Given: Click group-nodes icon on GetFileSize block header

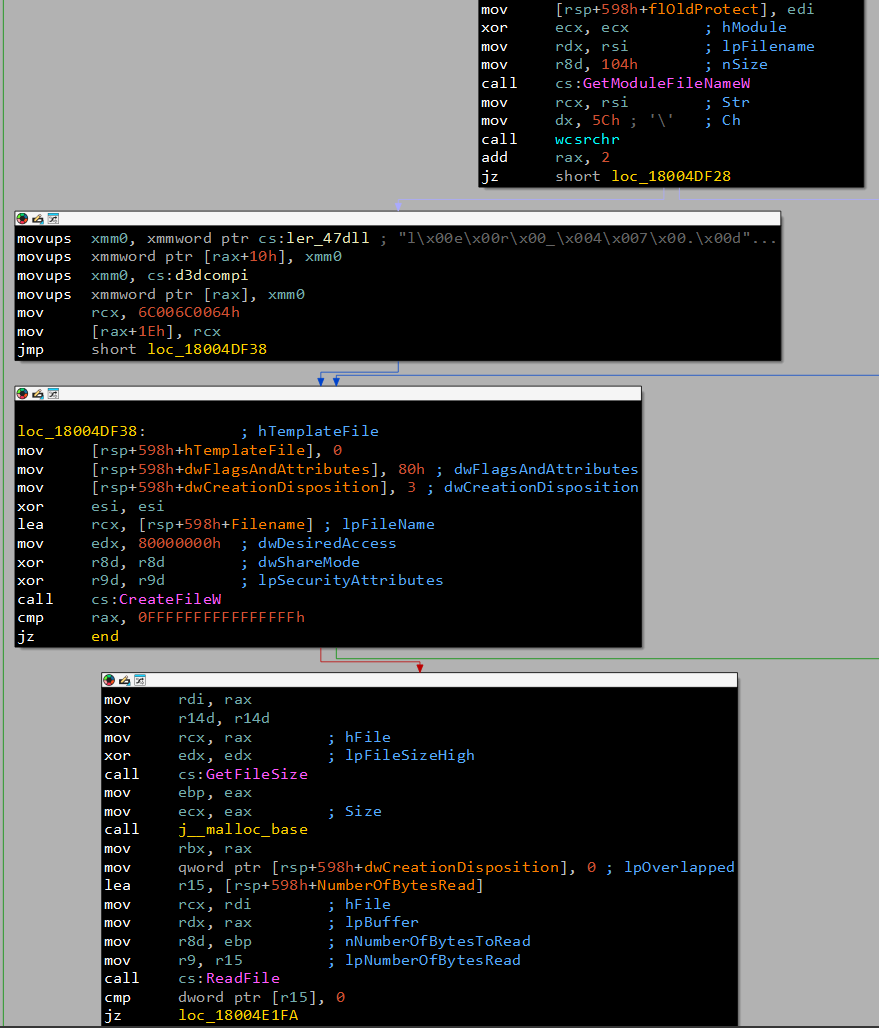Looking at the screenshot, I should pos(140,680).
